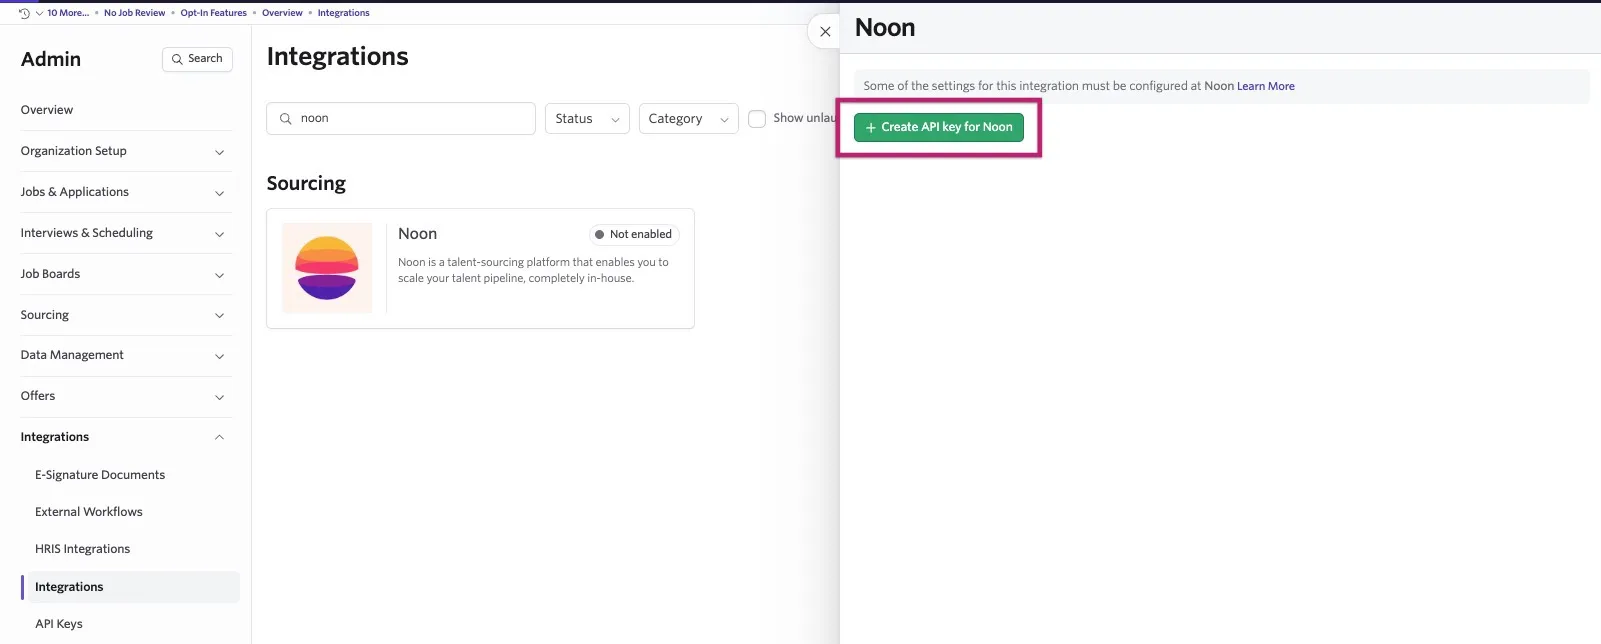Image resolution: width=1601 pixels, height=644 pixels.
Task: Open the 10 More breadcrumb dropdown
Action: [x=62, y=13]
